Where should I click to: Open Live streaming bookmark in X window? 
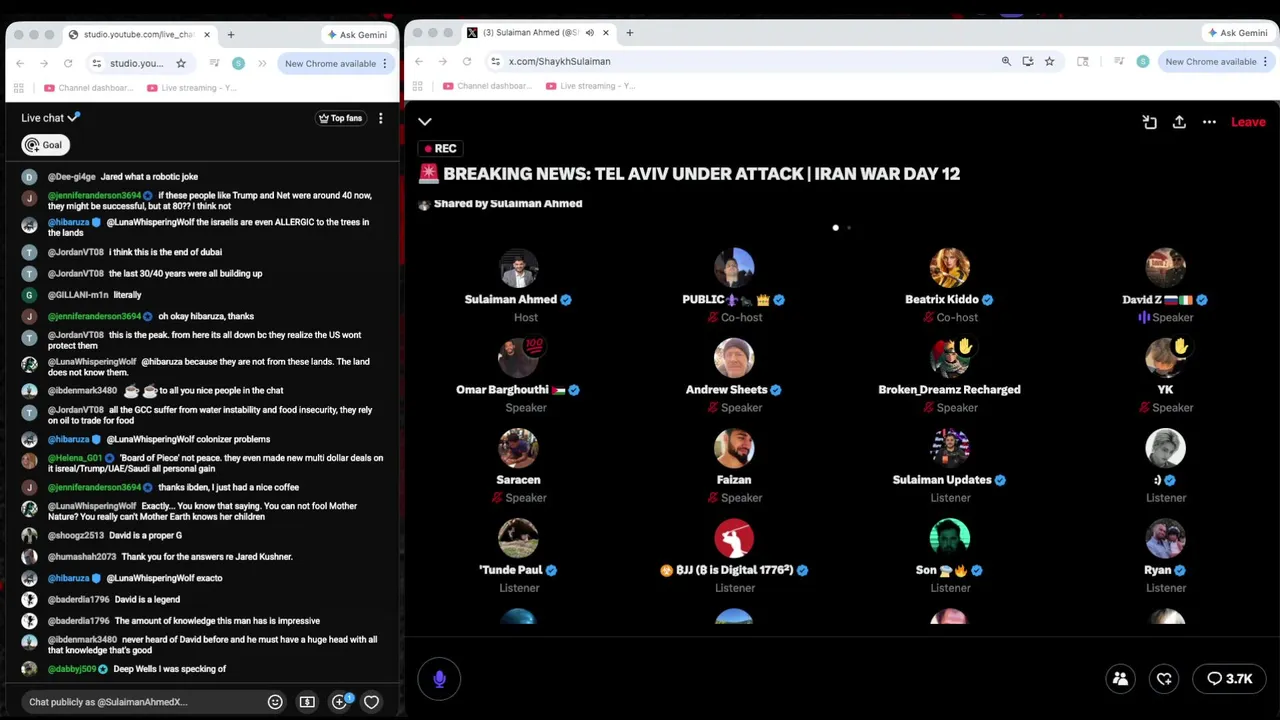[x=590, y=86]
